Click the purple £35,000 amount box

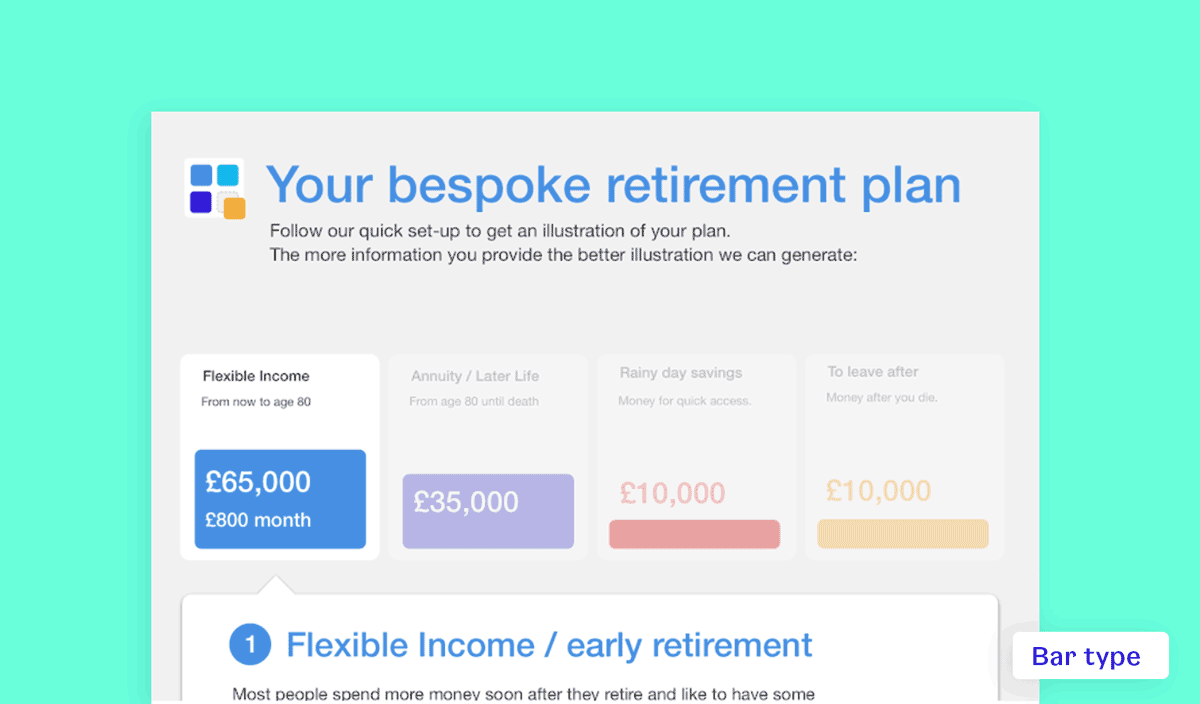coord(488,511)
